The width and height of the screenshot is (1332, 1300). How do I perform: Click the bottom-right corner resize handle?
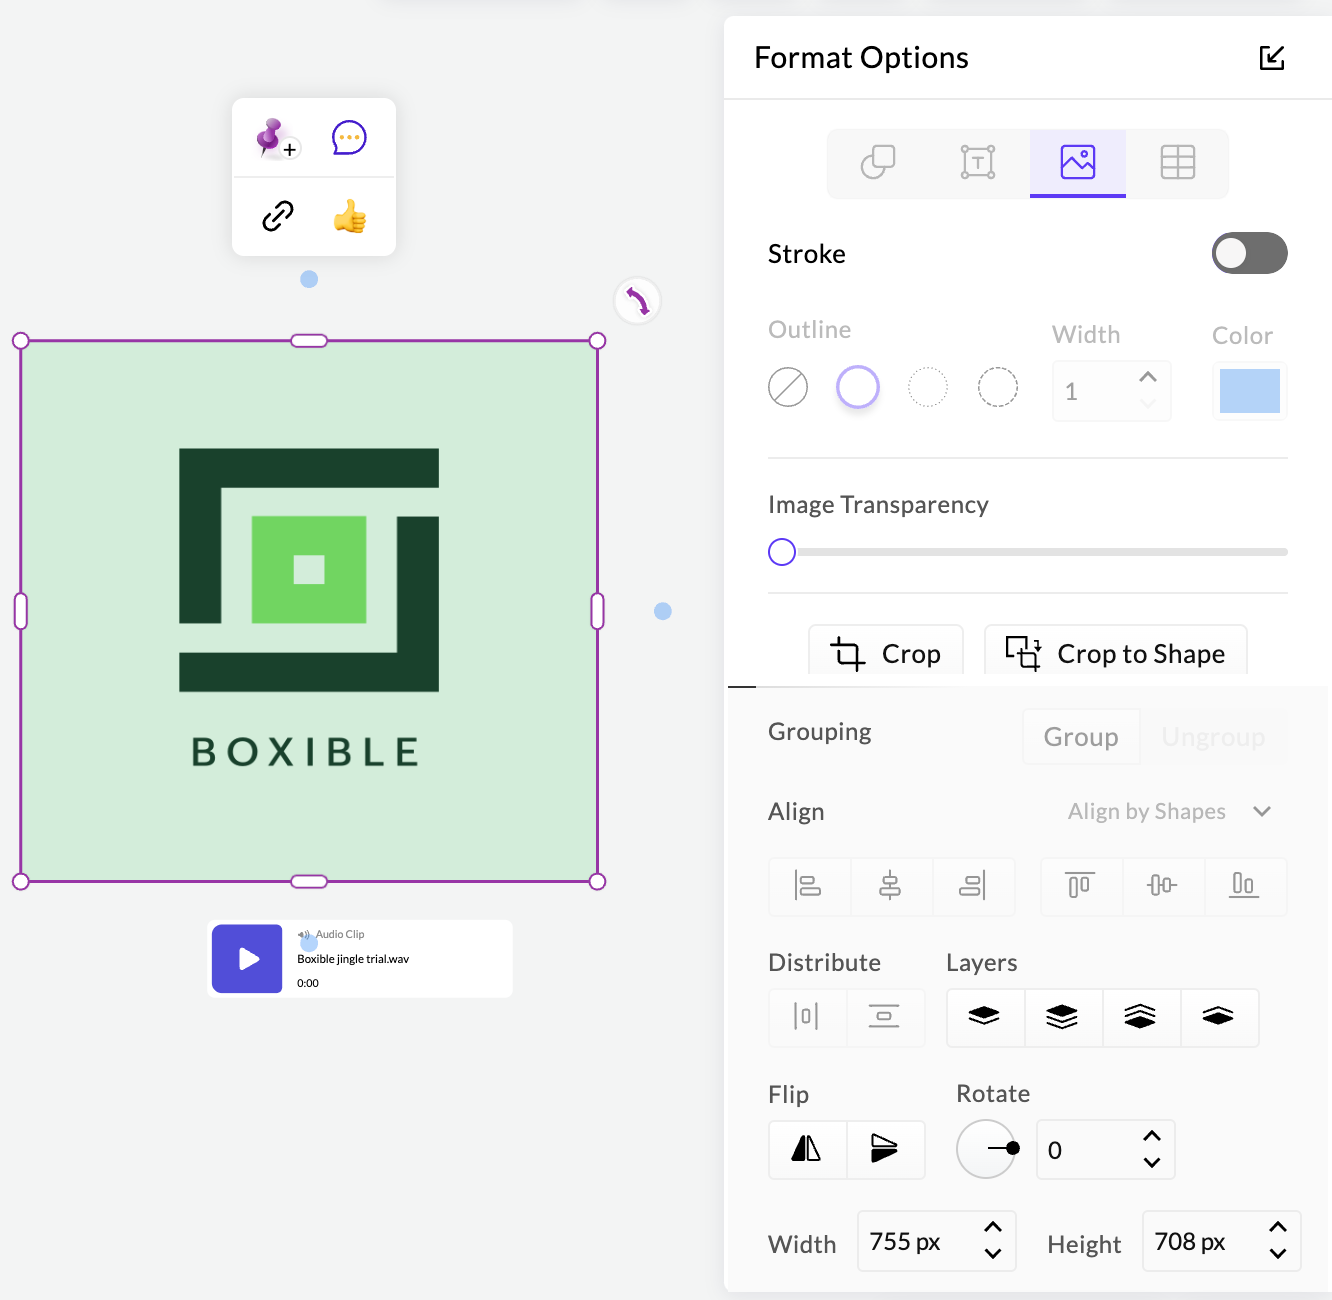click(x=598, y=881)
